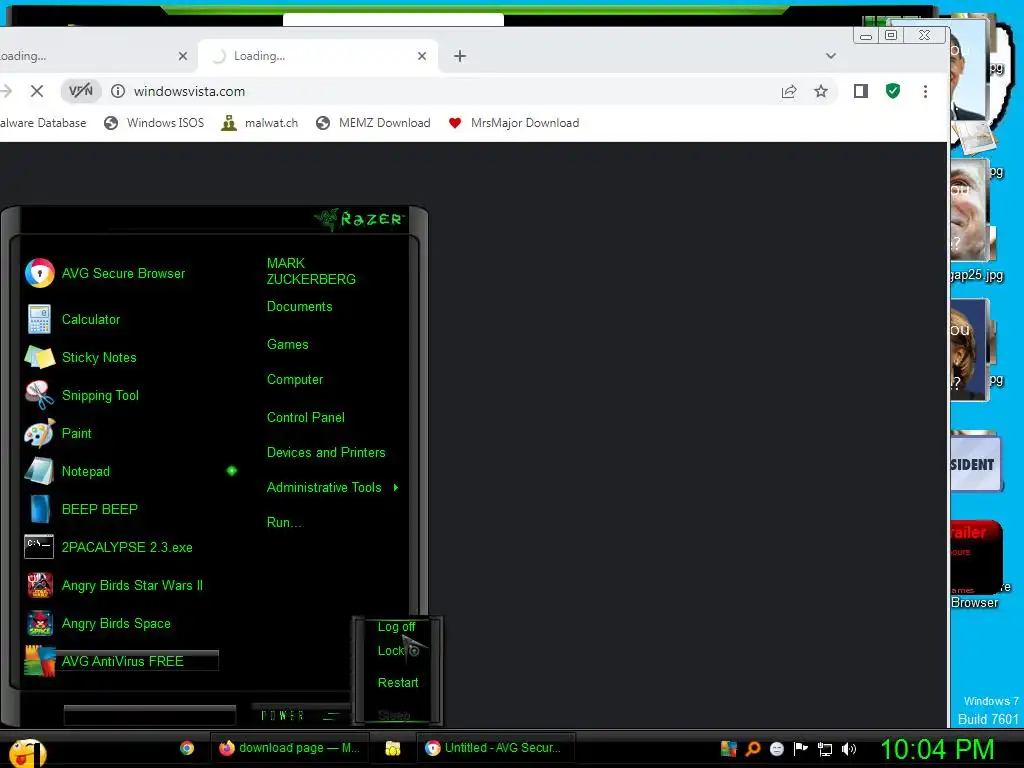The height and width of the screenshot is (768, 1024).
Task: Expand Administrative Tools submenu arrow
Action: click(x=396, y=487)
